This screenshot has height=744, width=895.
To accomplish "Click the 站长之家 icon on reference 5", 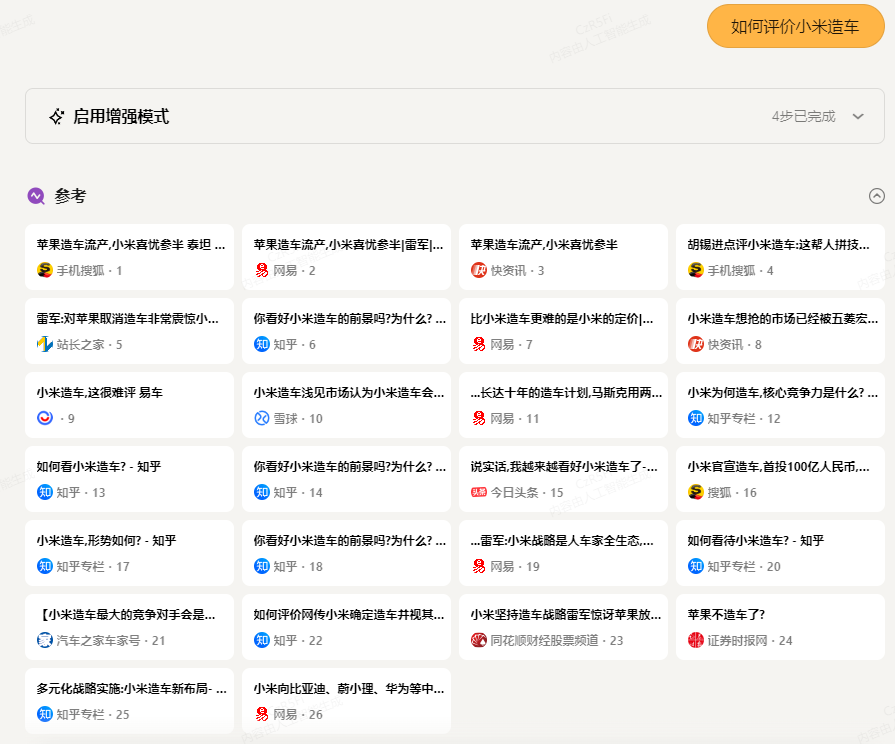I will tap(45, 344).
